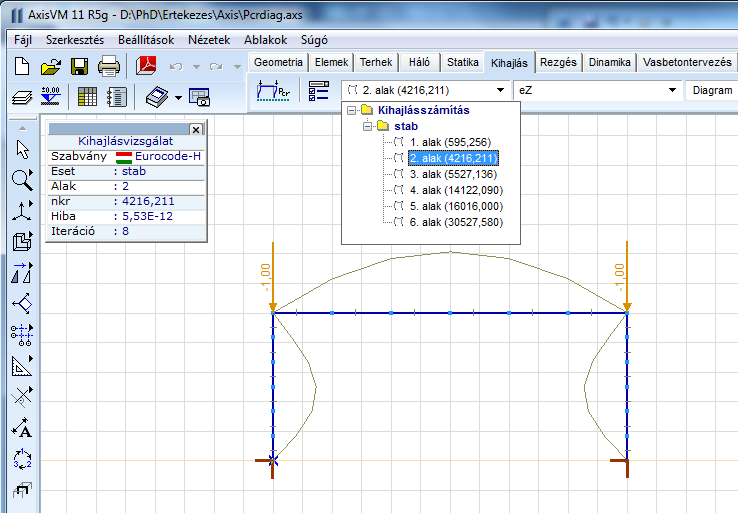Select the arrow selection tool
This screenshot has width=738, height=513.
(x=22, y=149)
